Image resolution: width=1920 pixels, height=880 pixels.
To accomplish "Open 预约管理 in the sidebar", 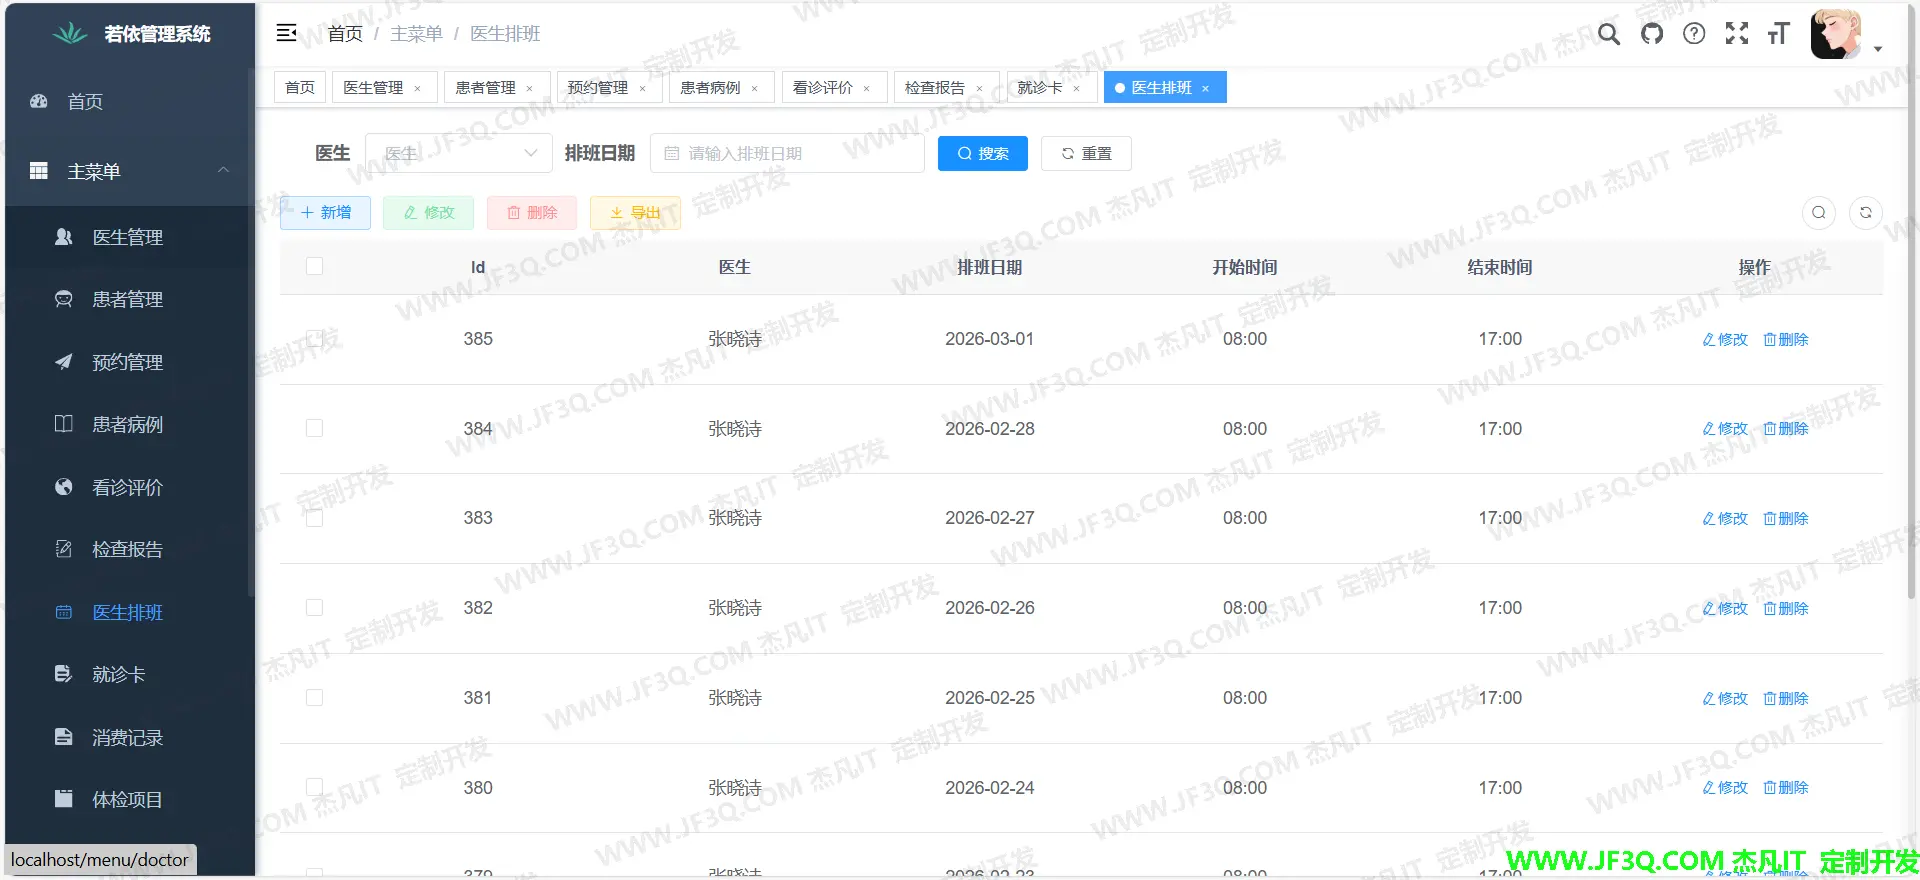I will (127, 362).
